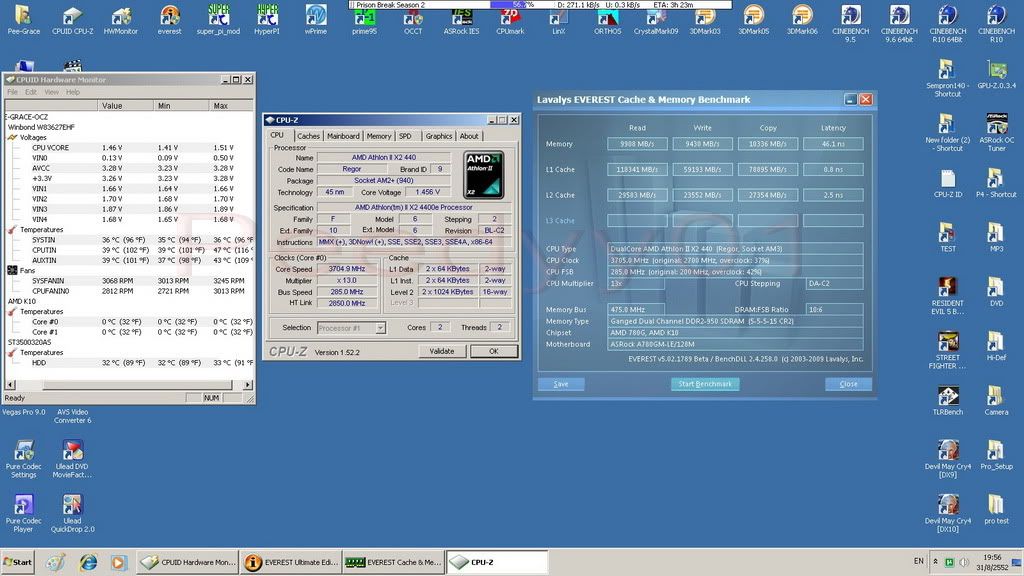The height and width of the screenshot is (576, 1024).
Task: Launch Devil May Cry4 [DX9] shortcut
Action: pyautogui.click(x=948, y=459)
